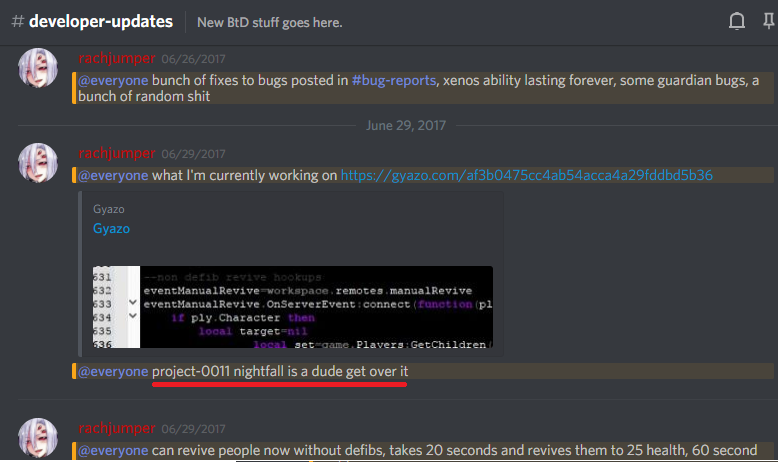Click the collapse chevron in code preview

[133, 302]
